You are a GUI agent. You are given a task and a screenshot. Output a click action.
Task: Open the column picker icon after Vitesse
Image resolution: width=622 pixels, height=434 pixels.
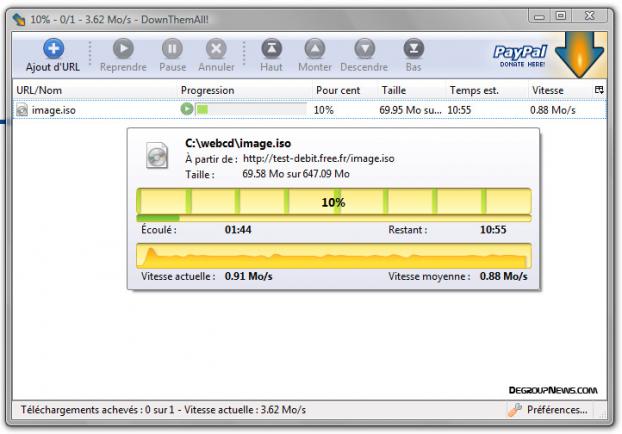click(x=599, y=90)
